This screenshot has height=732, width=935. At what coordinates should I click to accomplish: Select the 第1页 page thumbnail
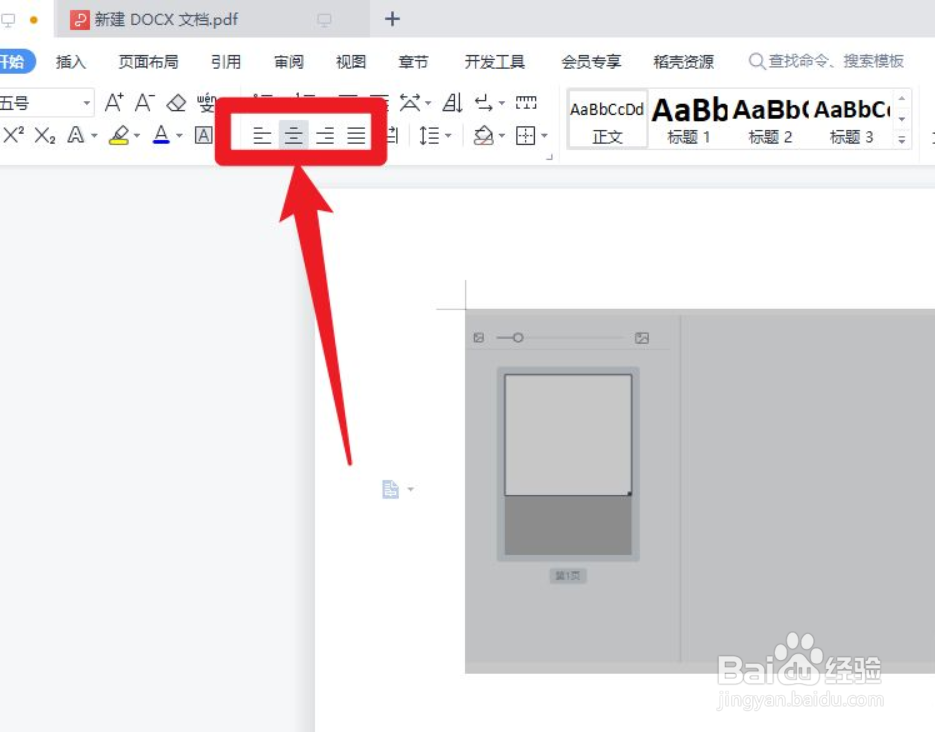[x=566, y=575]
